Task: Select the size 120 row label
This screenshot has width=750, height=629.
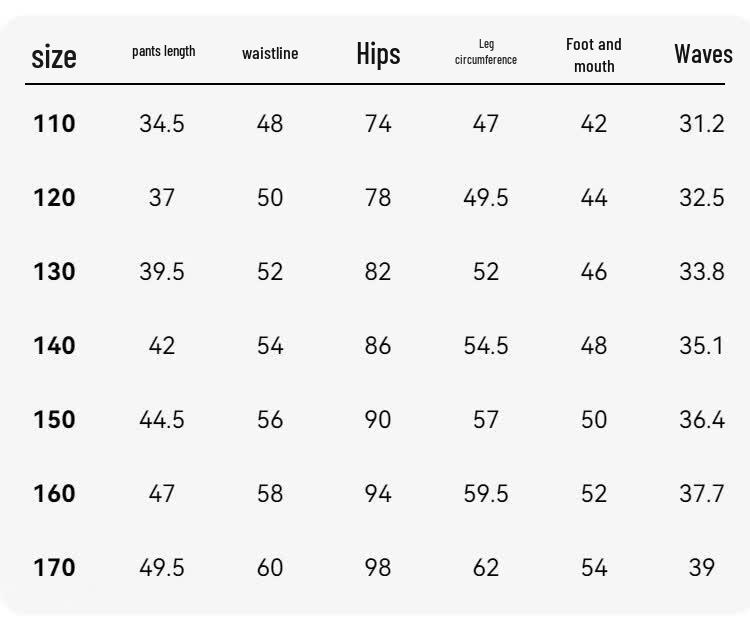Action: (54, 198)
